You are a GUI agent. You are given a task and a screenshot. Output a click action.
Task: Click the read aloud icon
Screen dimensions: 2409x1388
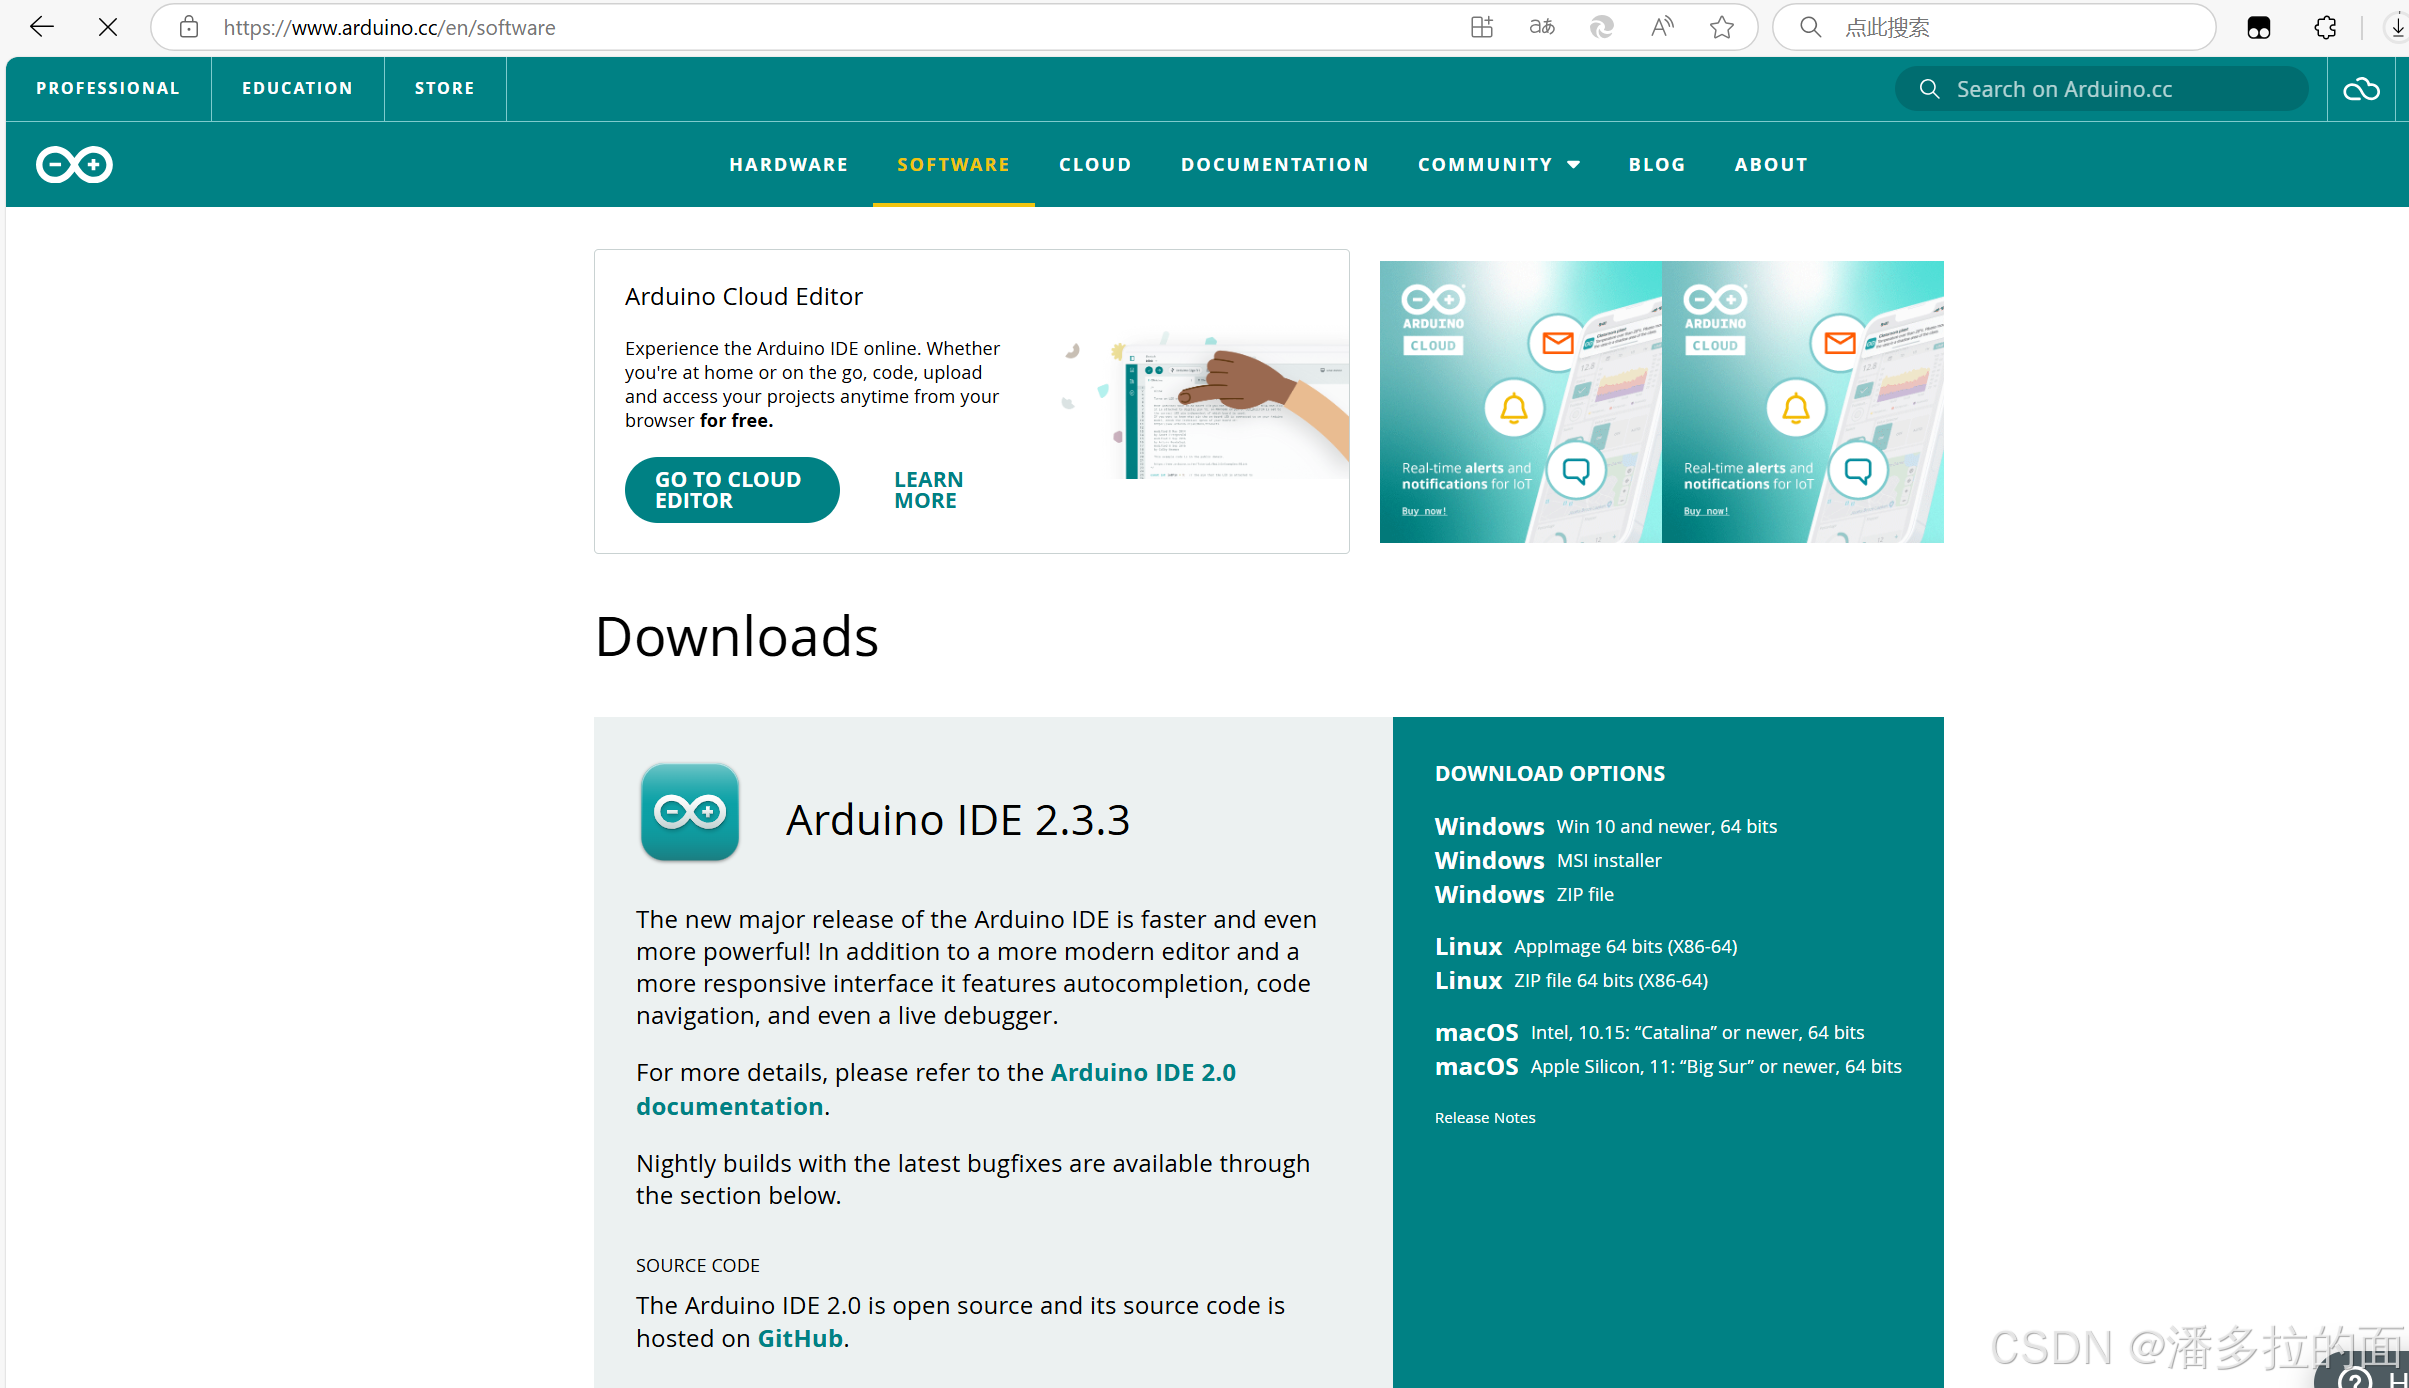pyautogui.click(x=1661, y=27)
